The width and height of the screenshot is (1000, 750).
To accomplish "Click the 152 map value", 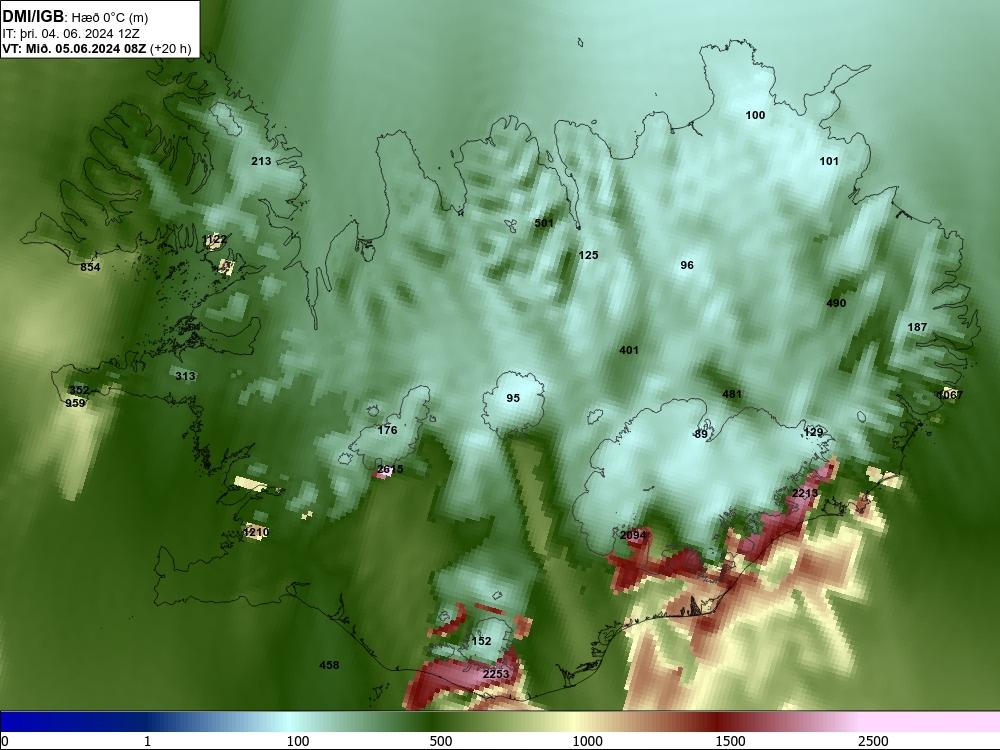I will pos(481,641).
